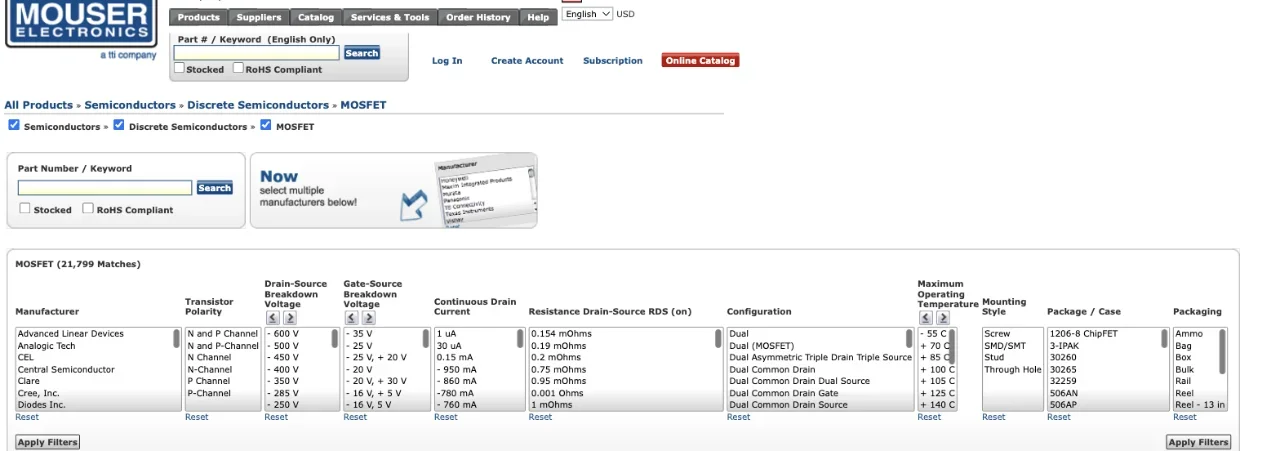Click Search in the Part Number / Keyword panel
This screenshot has height=451, width=1280.
click(x=214, y=188)
